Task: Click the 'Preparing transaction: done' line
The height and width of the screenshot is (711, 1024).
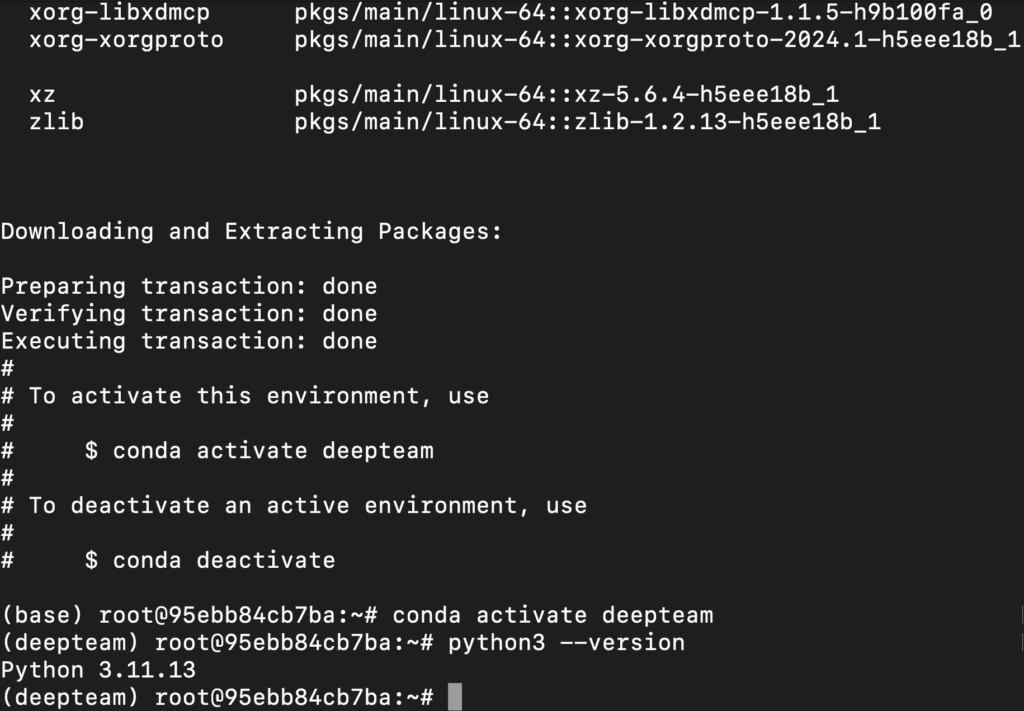Action: 189,286
